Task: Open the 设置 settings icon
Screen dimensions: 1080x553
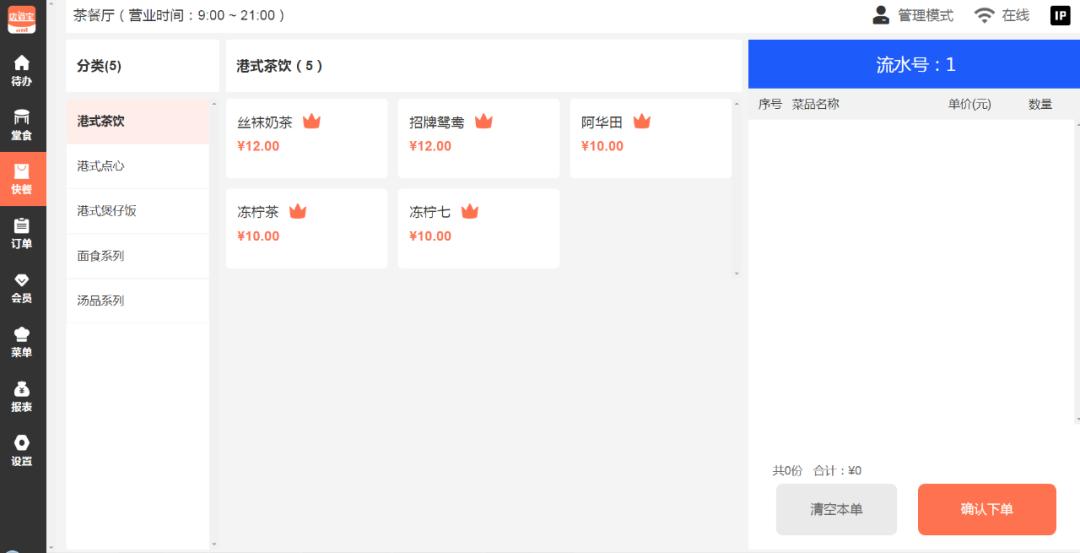Action: tap(21, 450)
